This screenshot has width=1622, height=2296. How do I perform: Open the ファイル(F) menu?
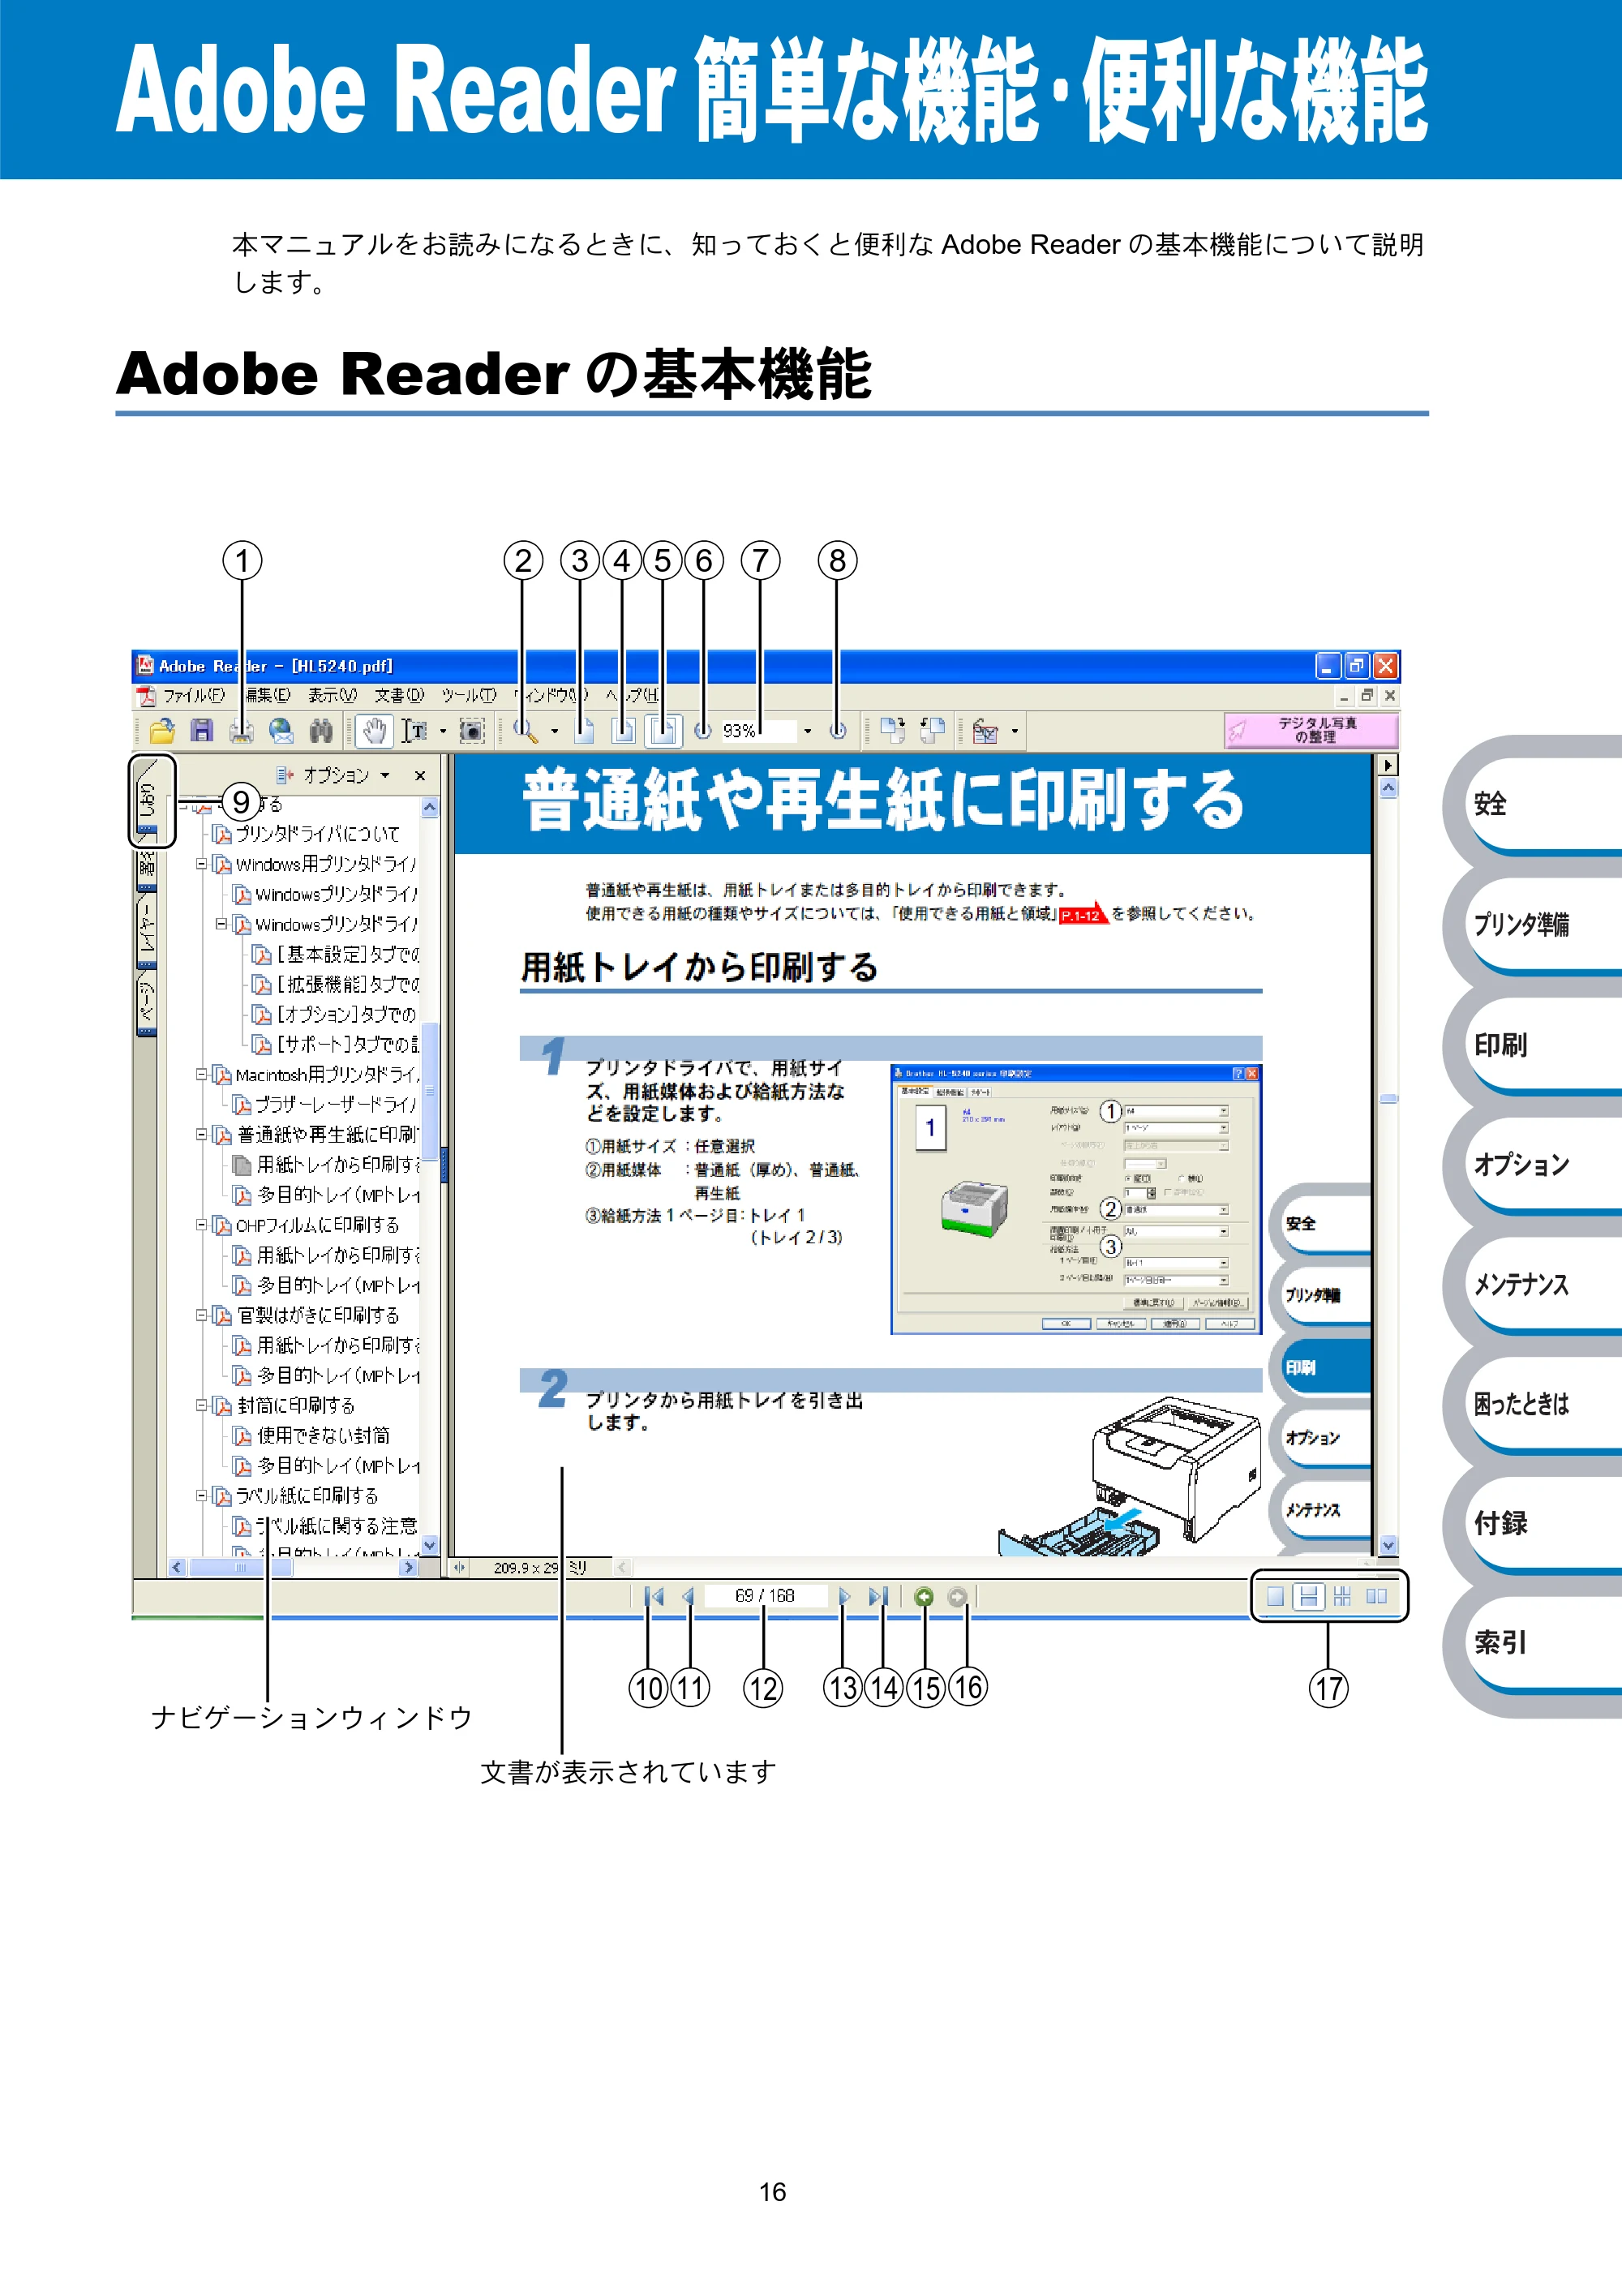pos(194,695)
